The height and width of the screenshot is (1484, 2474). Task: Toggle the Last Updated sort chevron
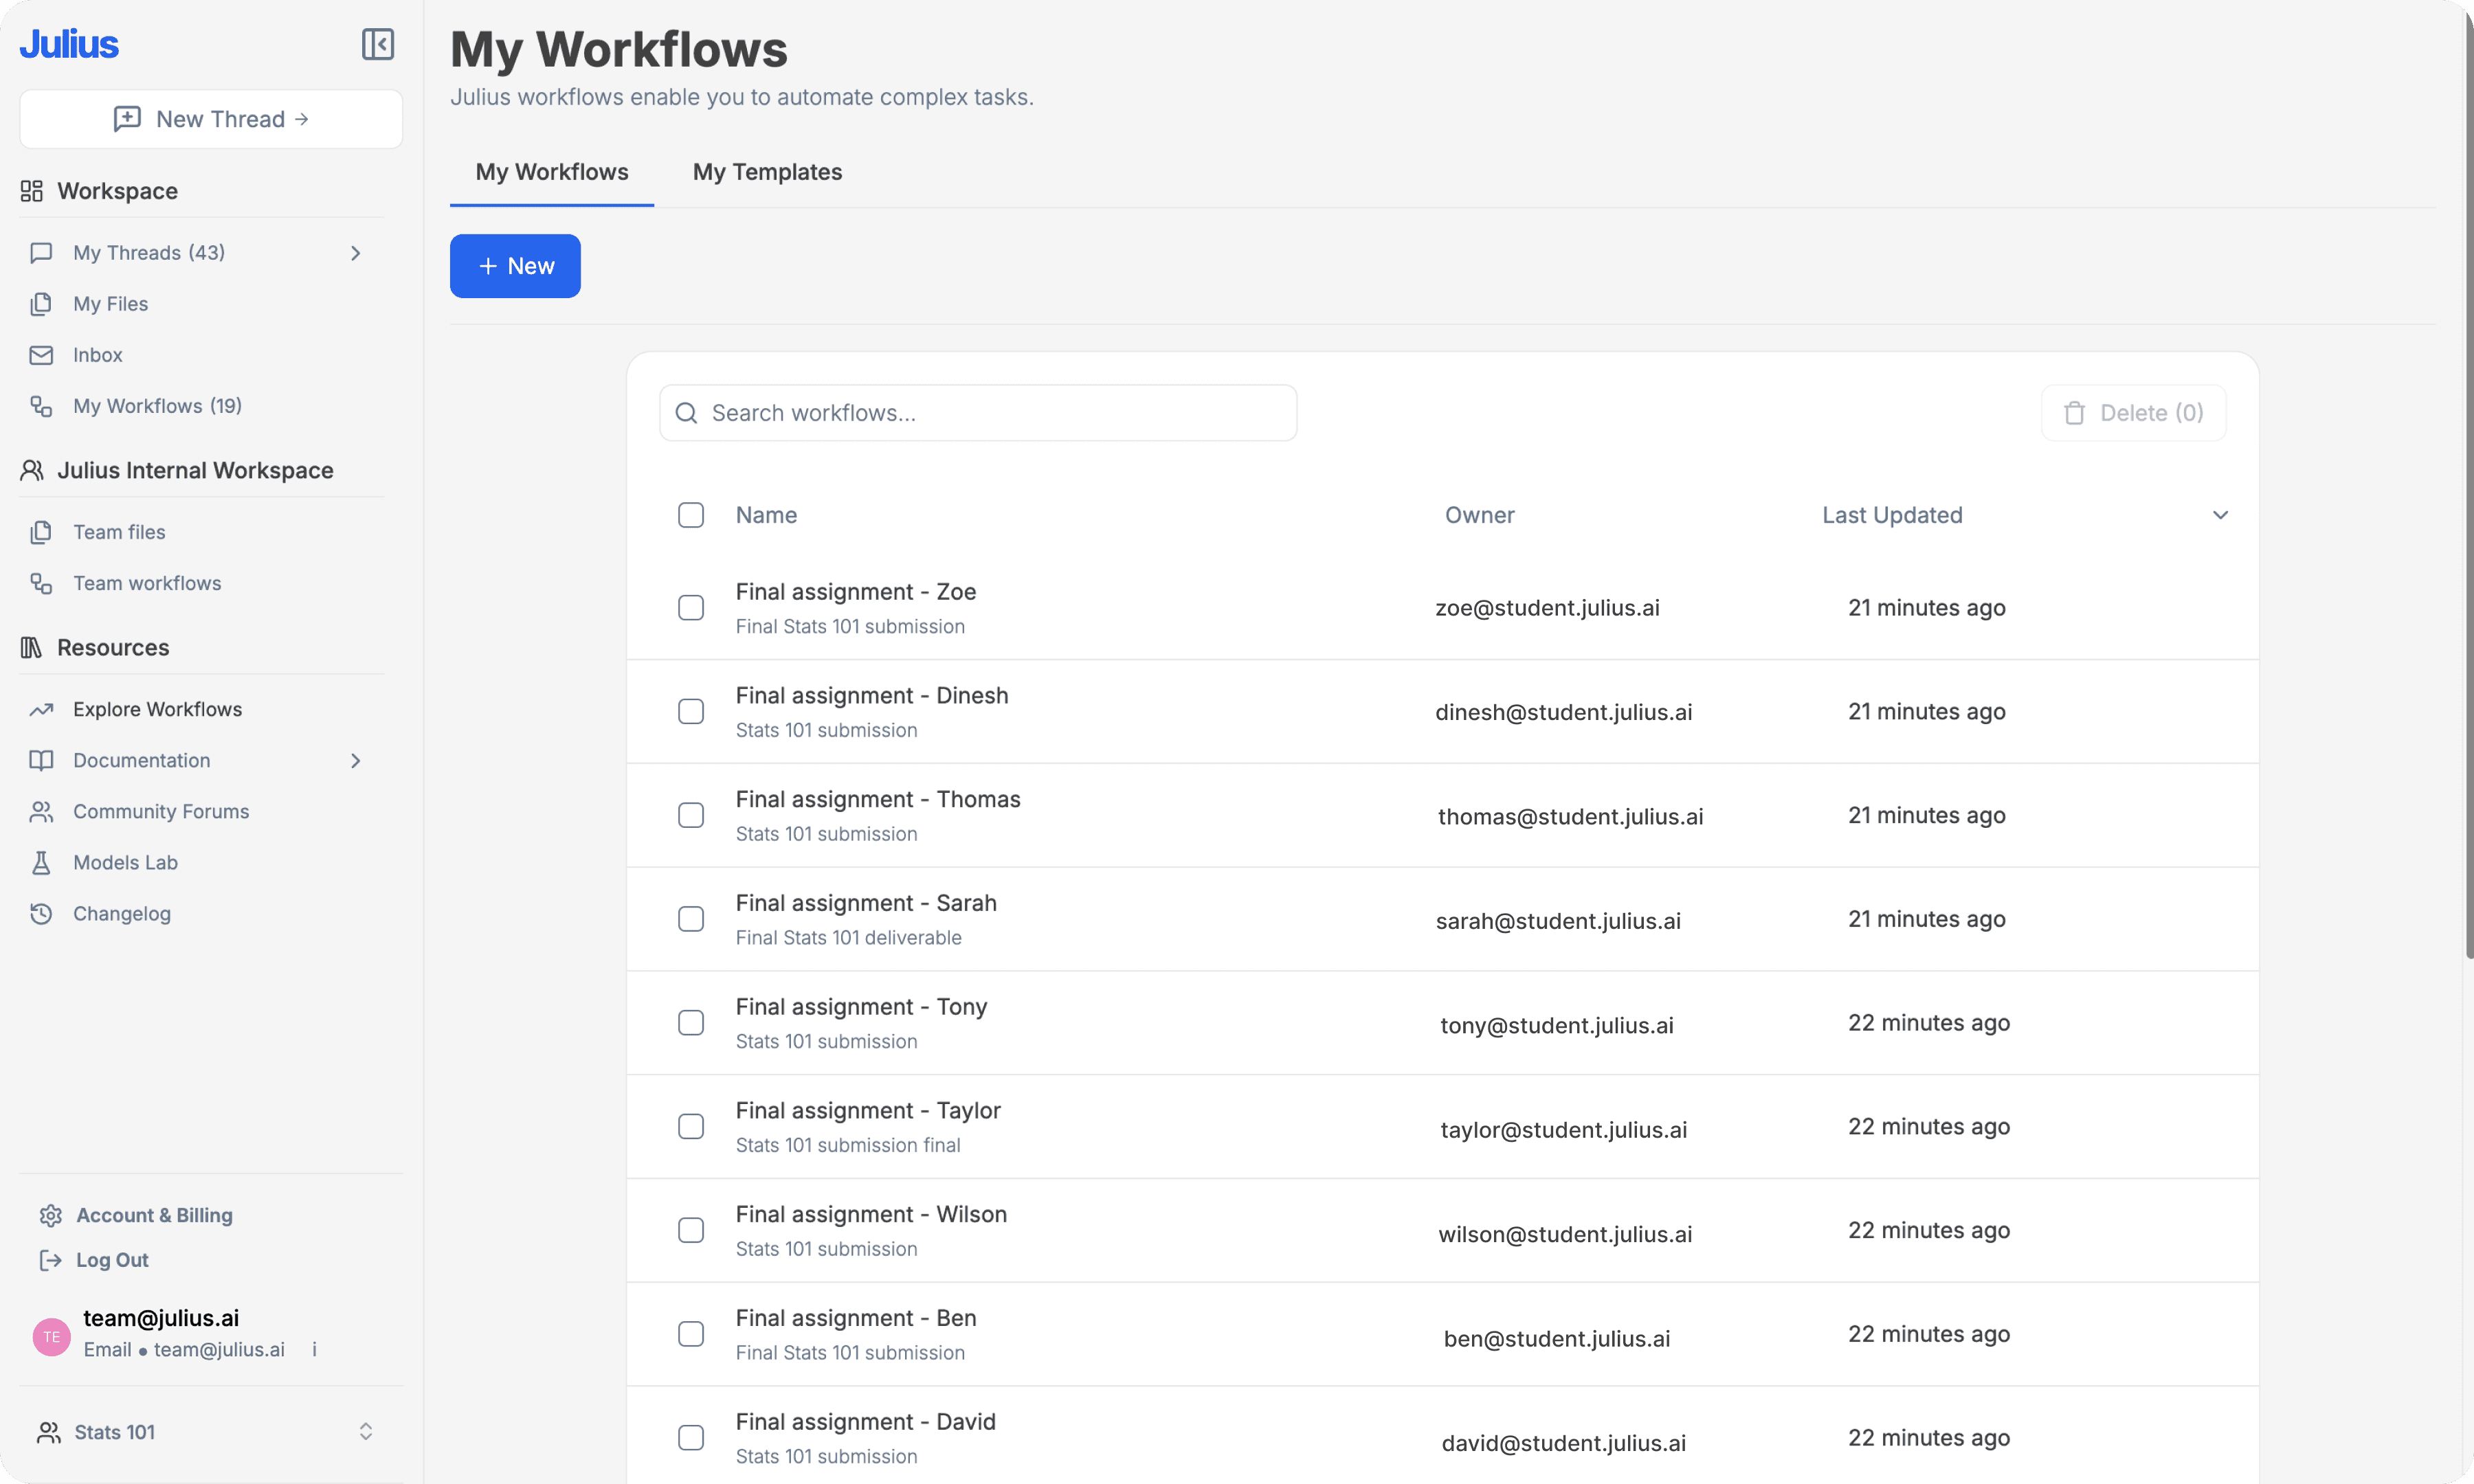pos(2219,515)
